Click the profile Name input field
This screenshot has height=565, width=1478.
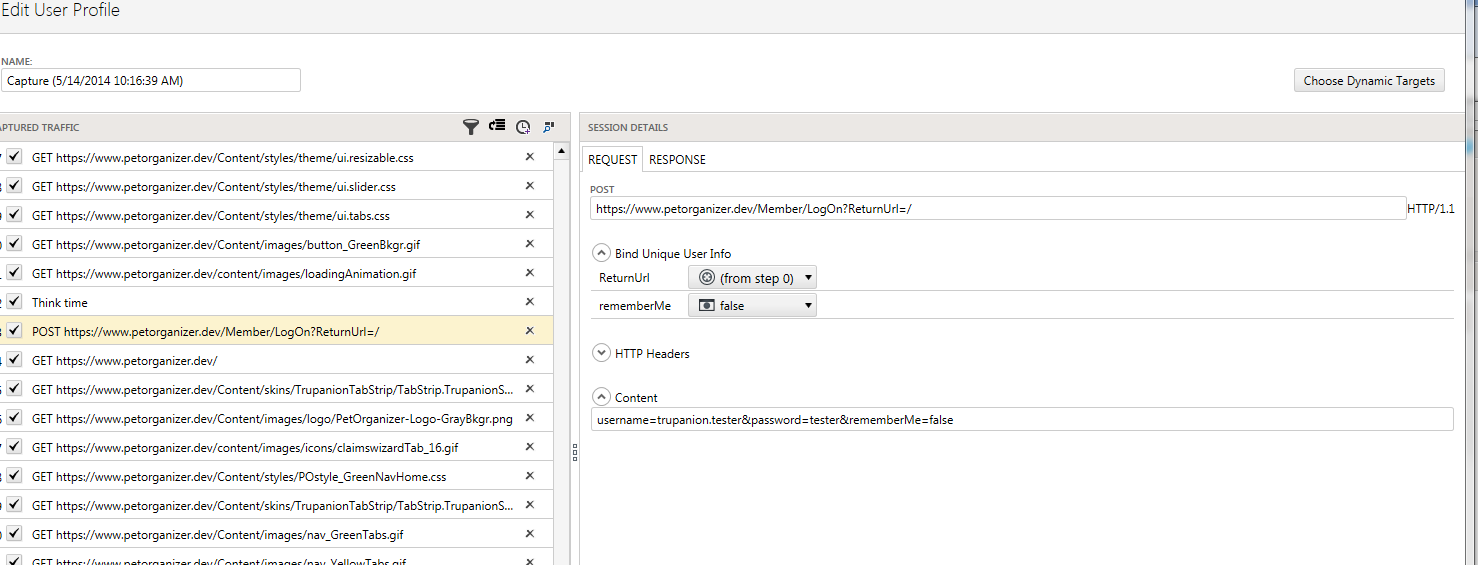point(150,81)
